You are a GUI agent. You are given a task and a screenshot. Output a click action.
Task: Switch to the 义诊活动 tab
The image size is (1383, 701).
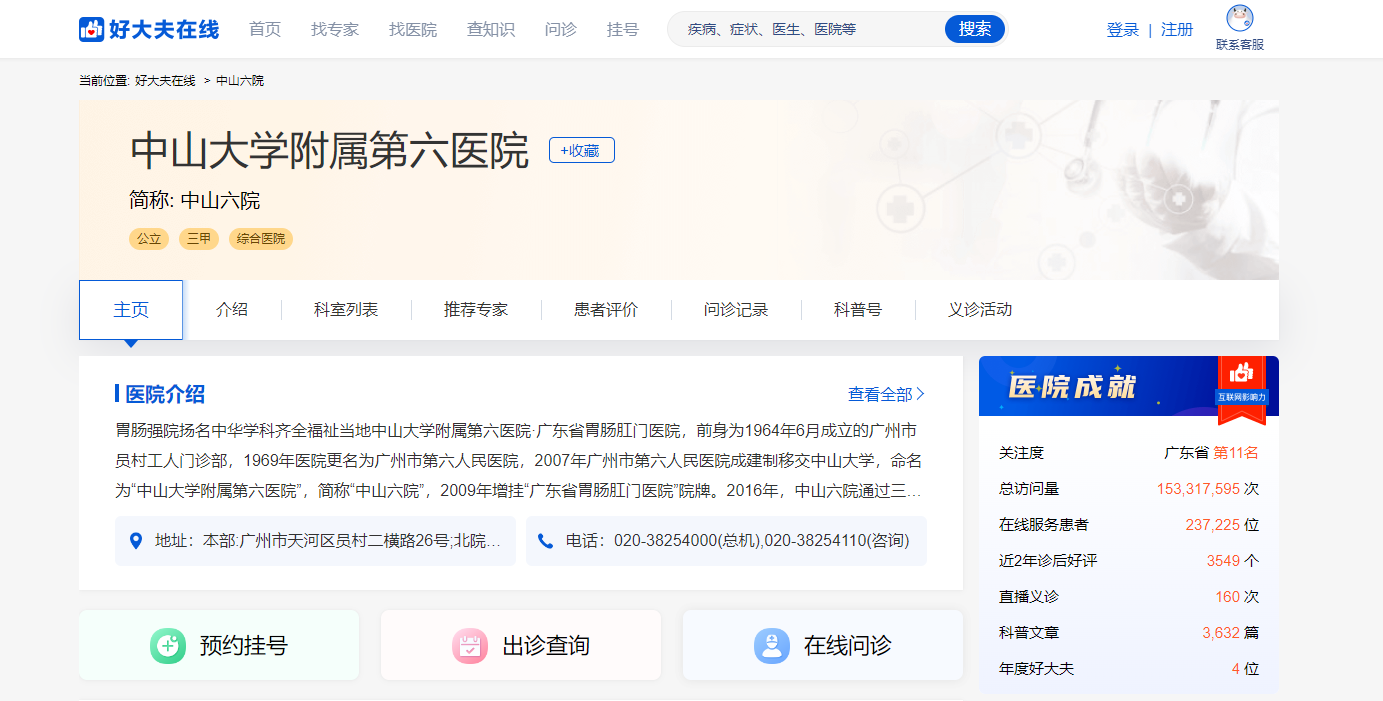tap(980, 310)
